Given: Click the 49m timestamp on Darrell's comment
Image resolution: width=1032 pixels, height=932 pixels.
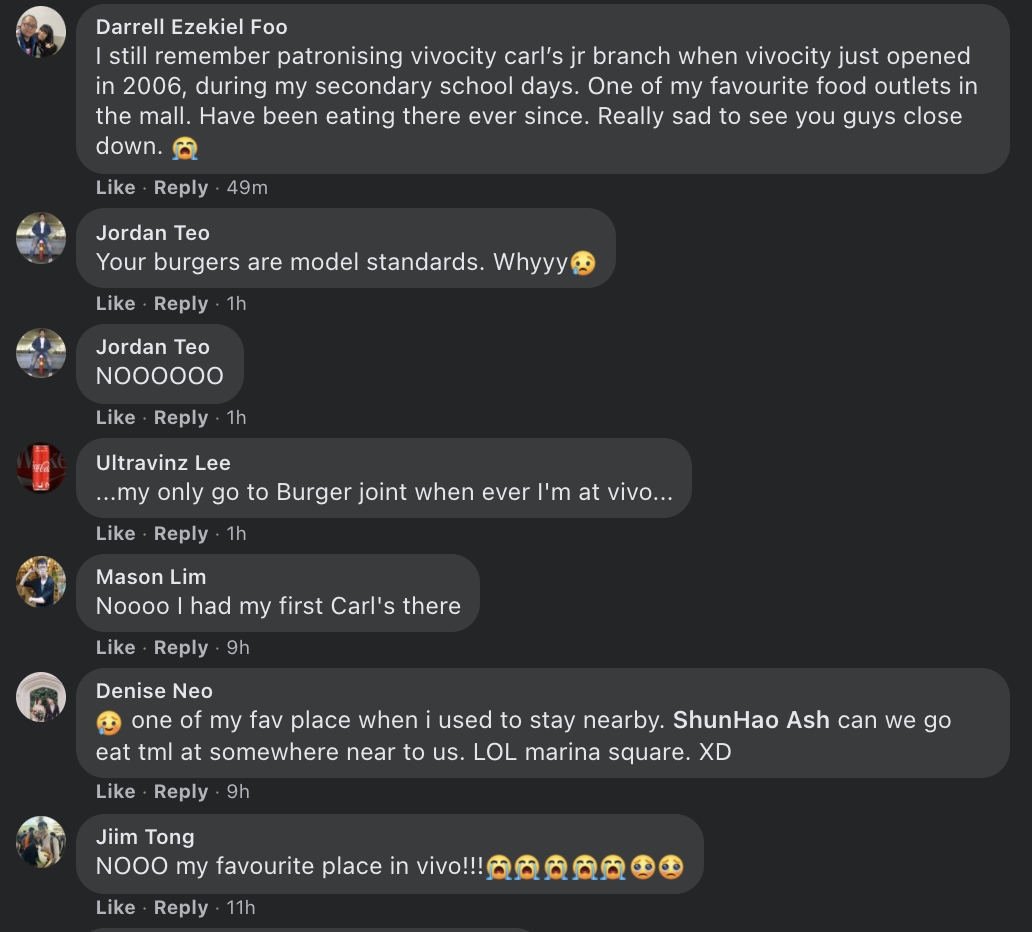Looking at the screenshot, I should [247, 188].
